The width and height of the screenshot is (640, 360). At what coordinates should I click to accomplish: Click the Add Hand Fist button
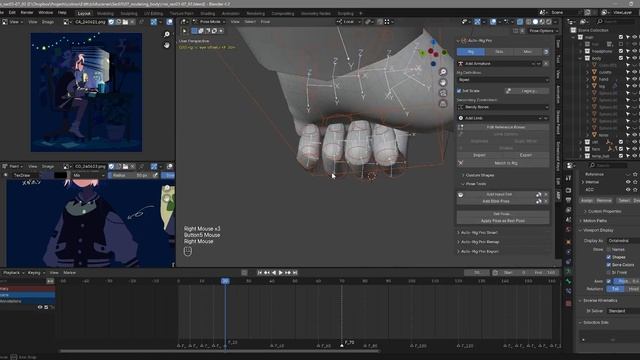click(x=499, y=195)
